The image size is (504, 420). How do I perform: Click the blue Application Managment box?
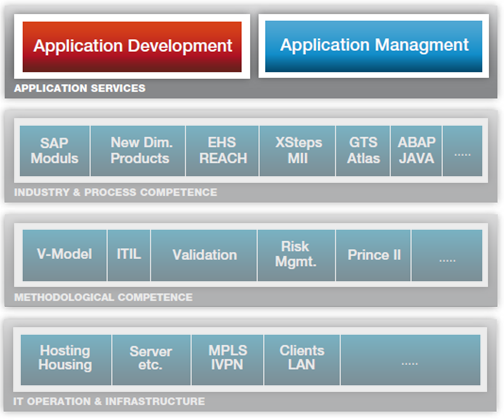point(374,46)
